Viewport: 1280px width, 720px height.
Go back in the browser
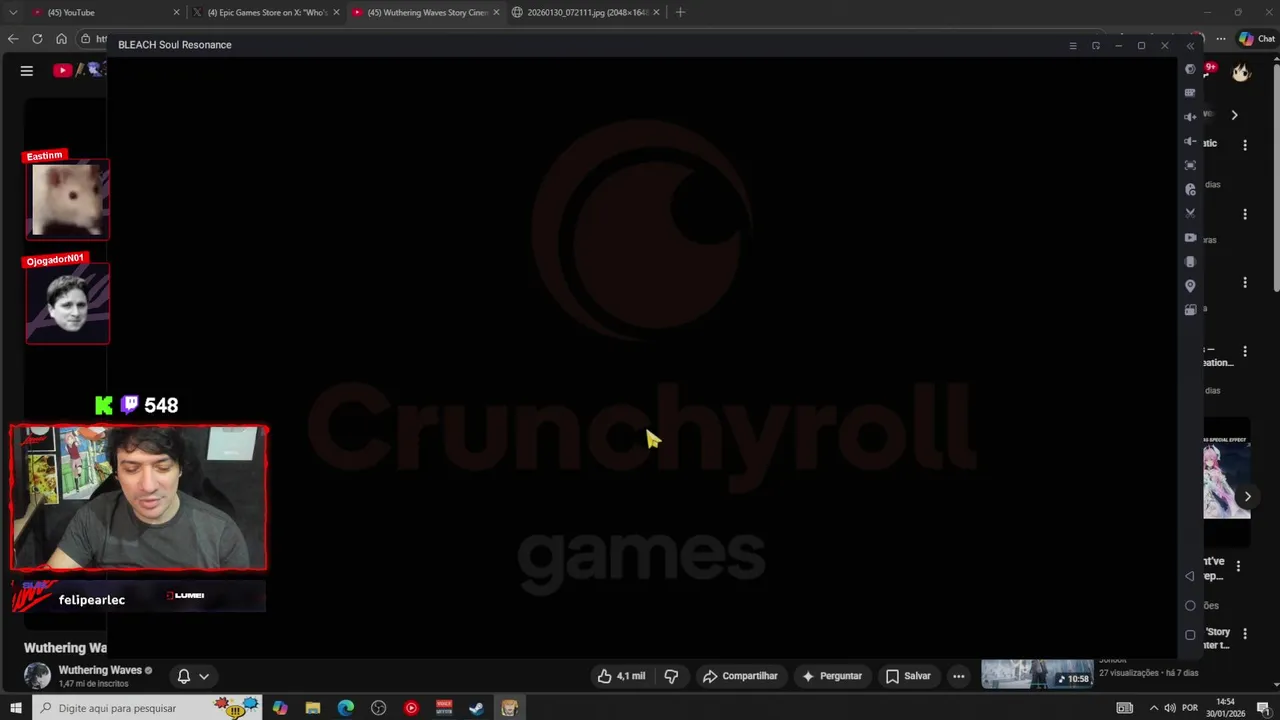13,39
